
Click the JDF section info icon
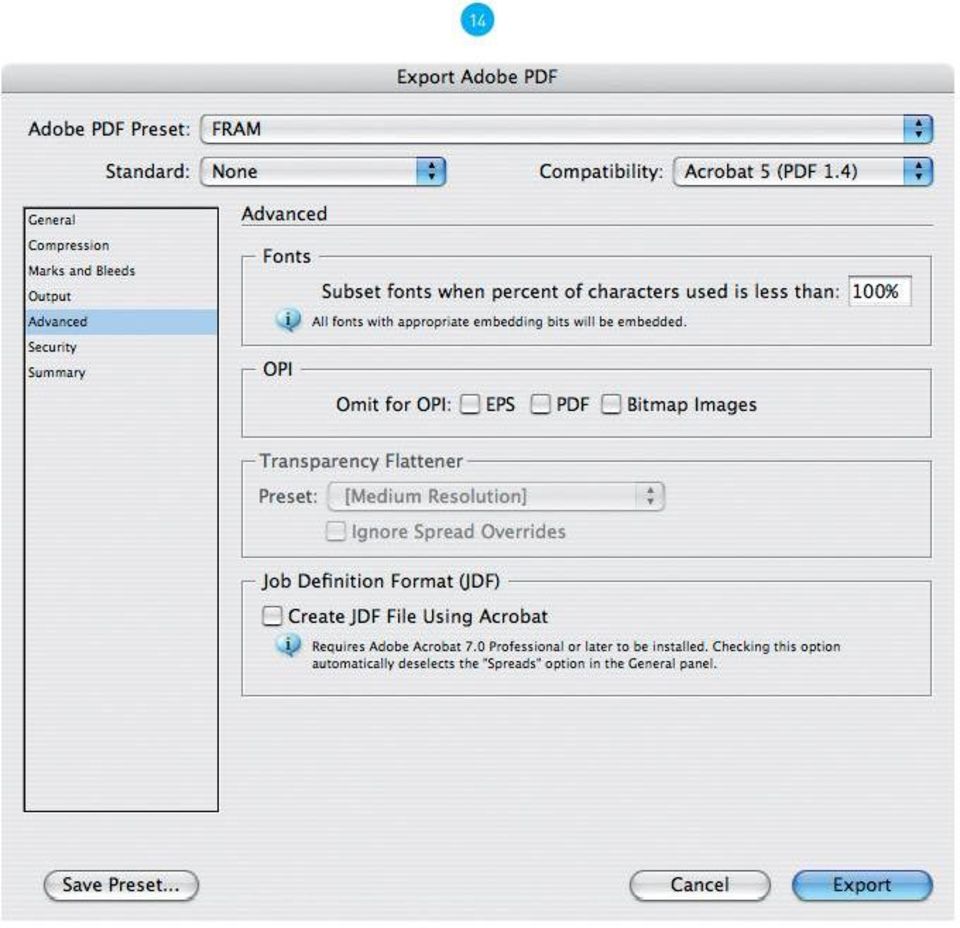coord(288,645)
